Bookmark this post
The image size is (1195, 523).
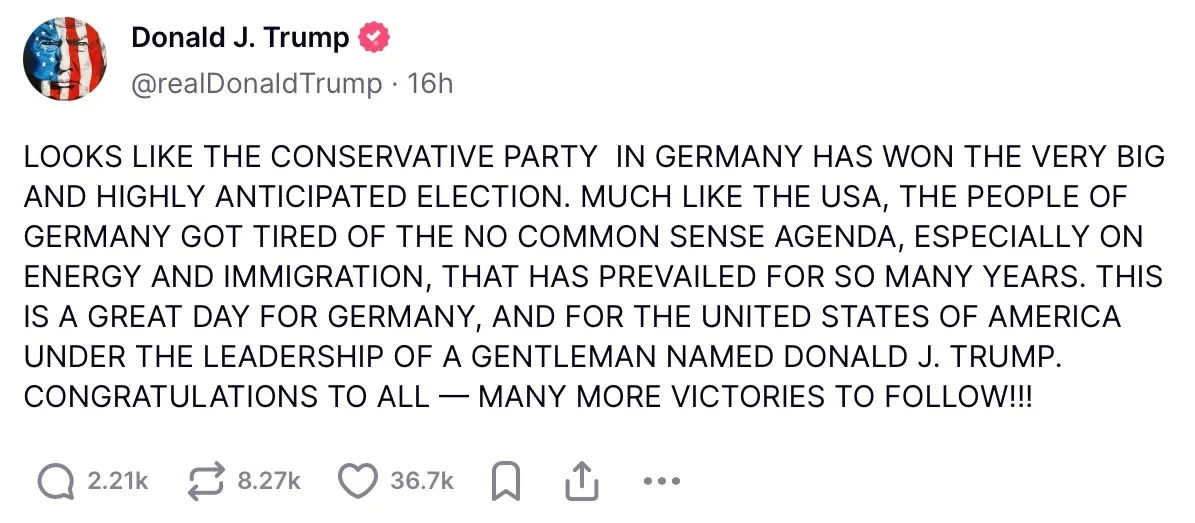click(505, 482)
